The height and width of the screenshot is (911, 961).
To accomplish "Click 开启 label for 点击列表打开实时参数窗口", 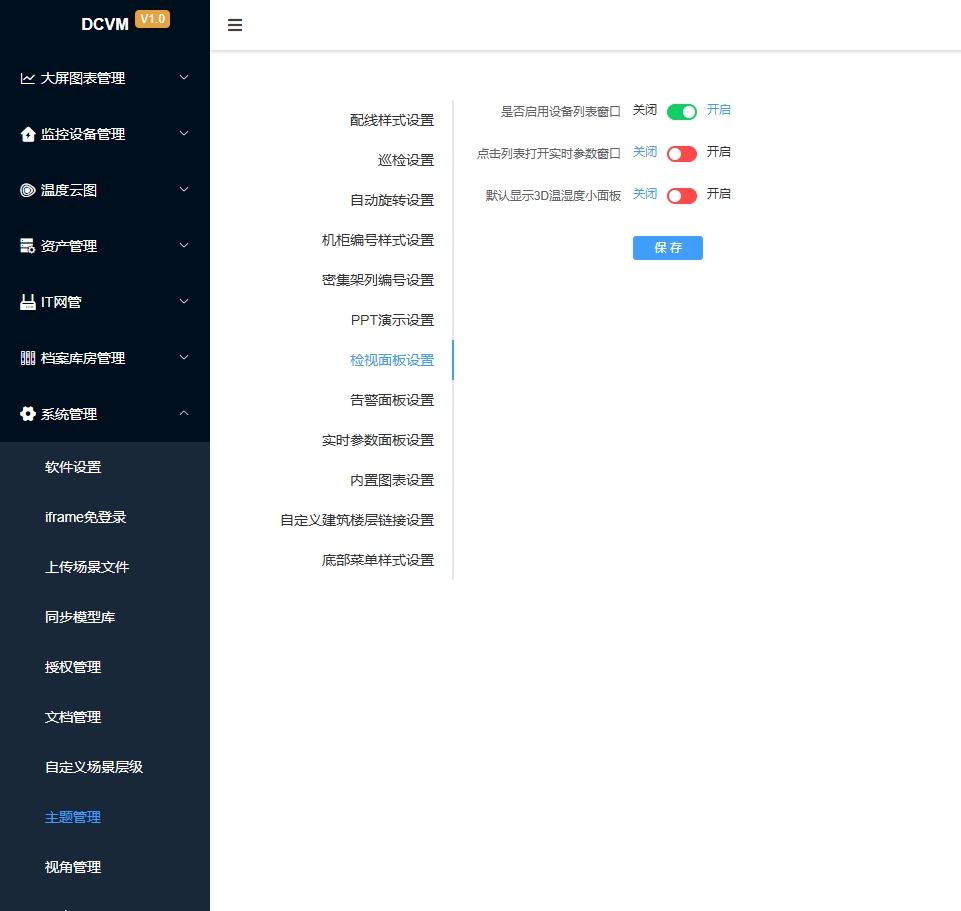I will [x=718, y=151].
